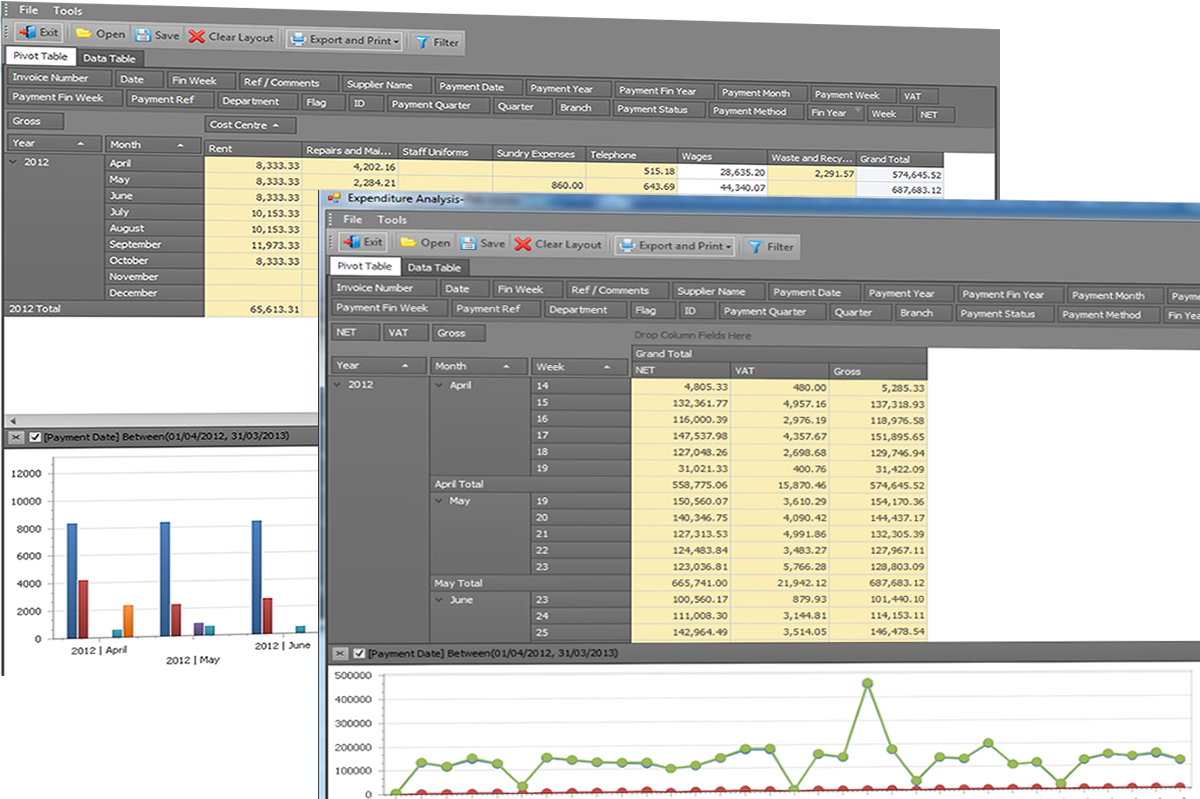This screenshot has height=799, width=1200.
Task: Click the Filter funnel in the background window
Action: (422, 42)
